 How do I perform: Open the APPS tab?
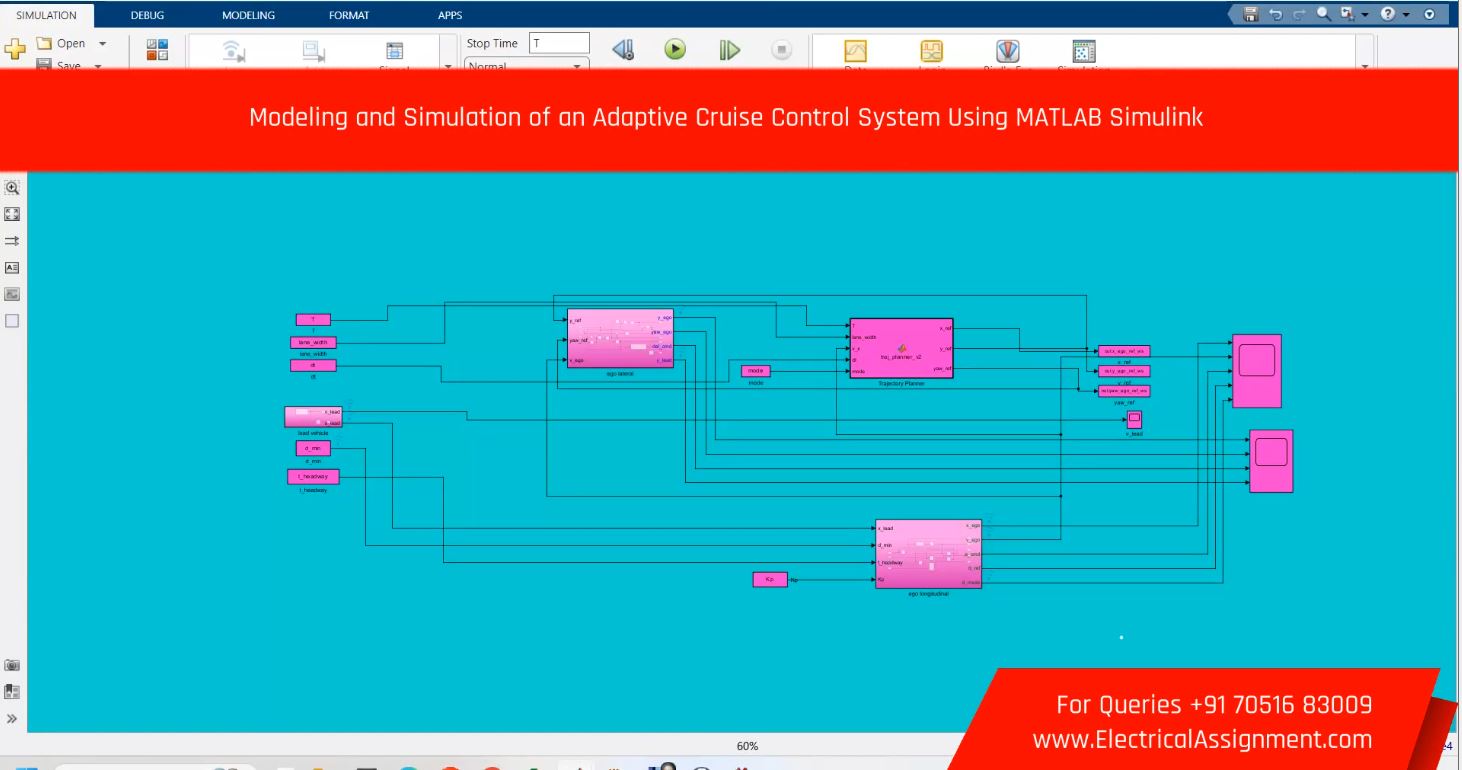tap(450, 15)
